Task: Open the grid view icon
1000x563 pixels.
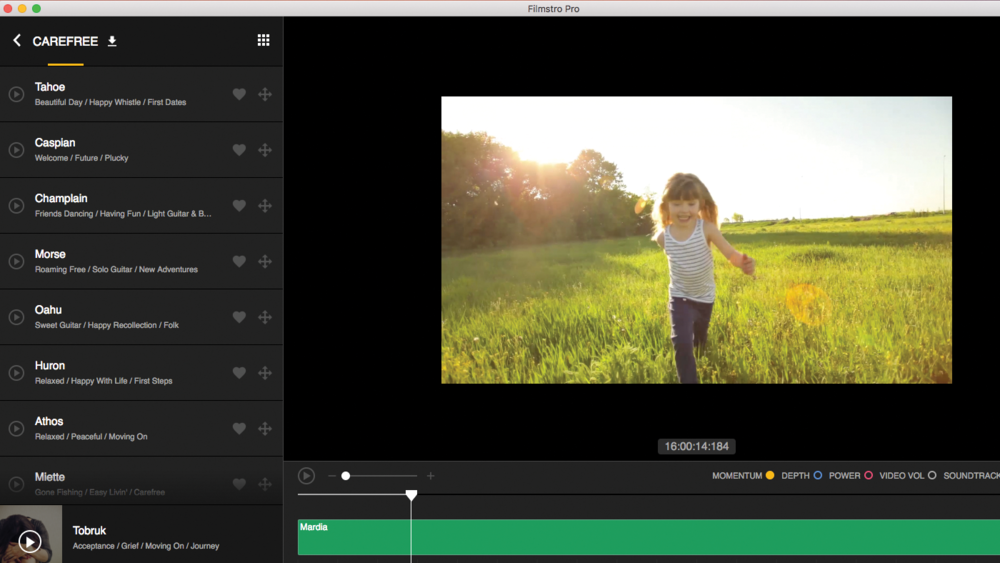Action: (x=263, y=40)
